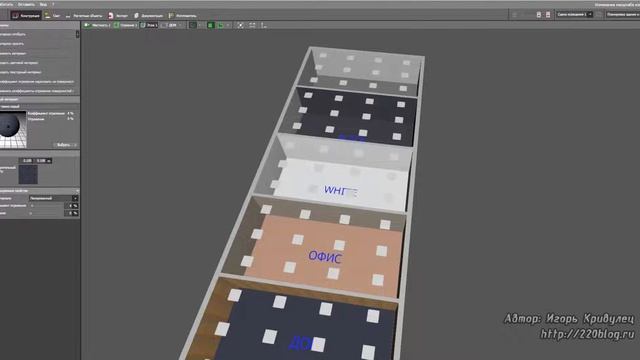Click the dark blue color swatch
Viewport: 640px width, 360px height.
pos(28,175)
